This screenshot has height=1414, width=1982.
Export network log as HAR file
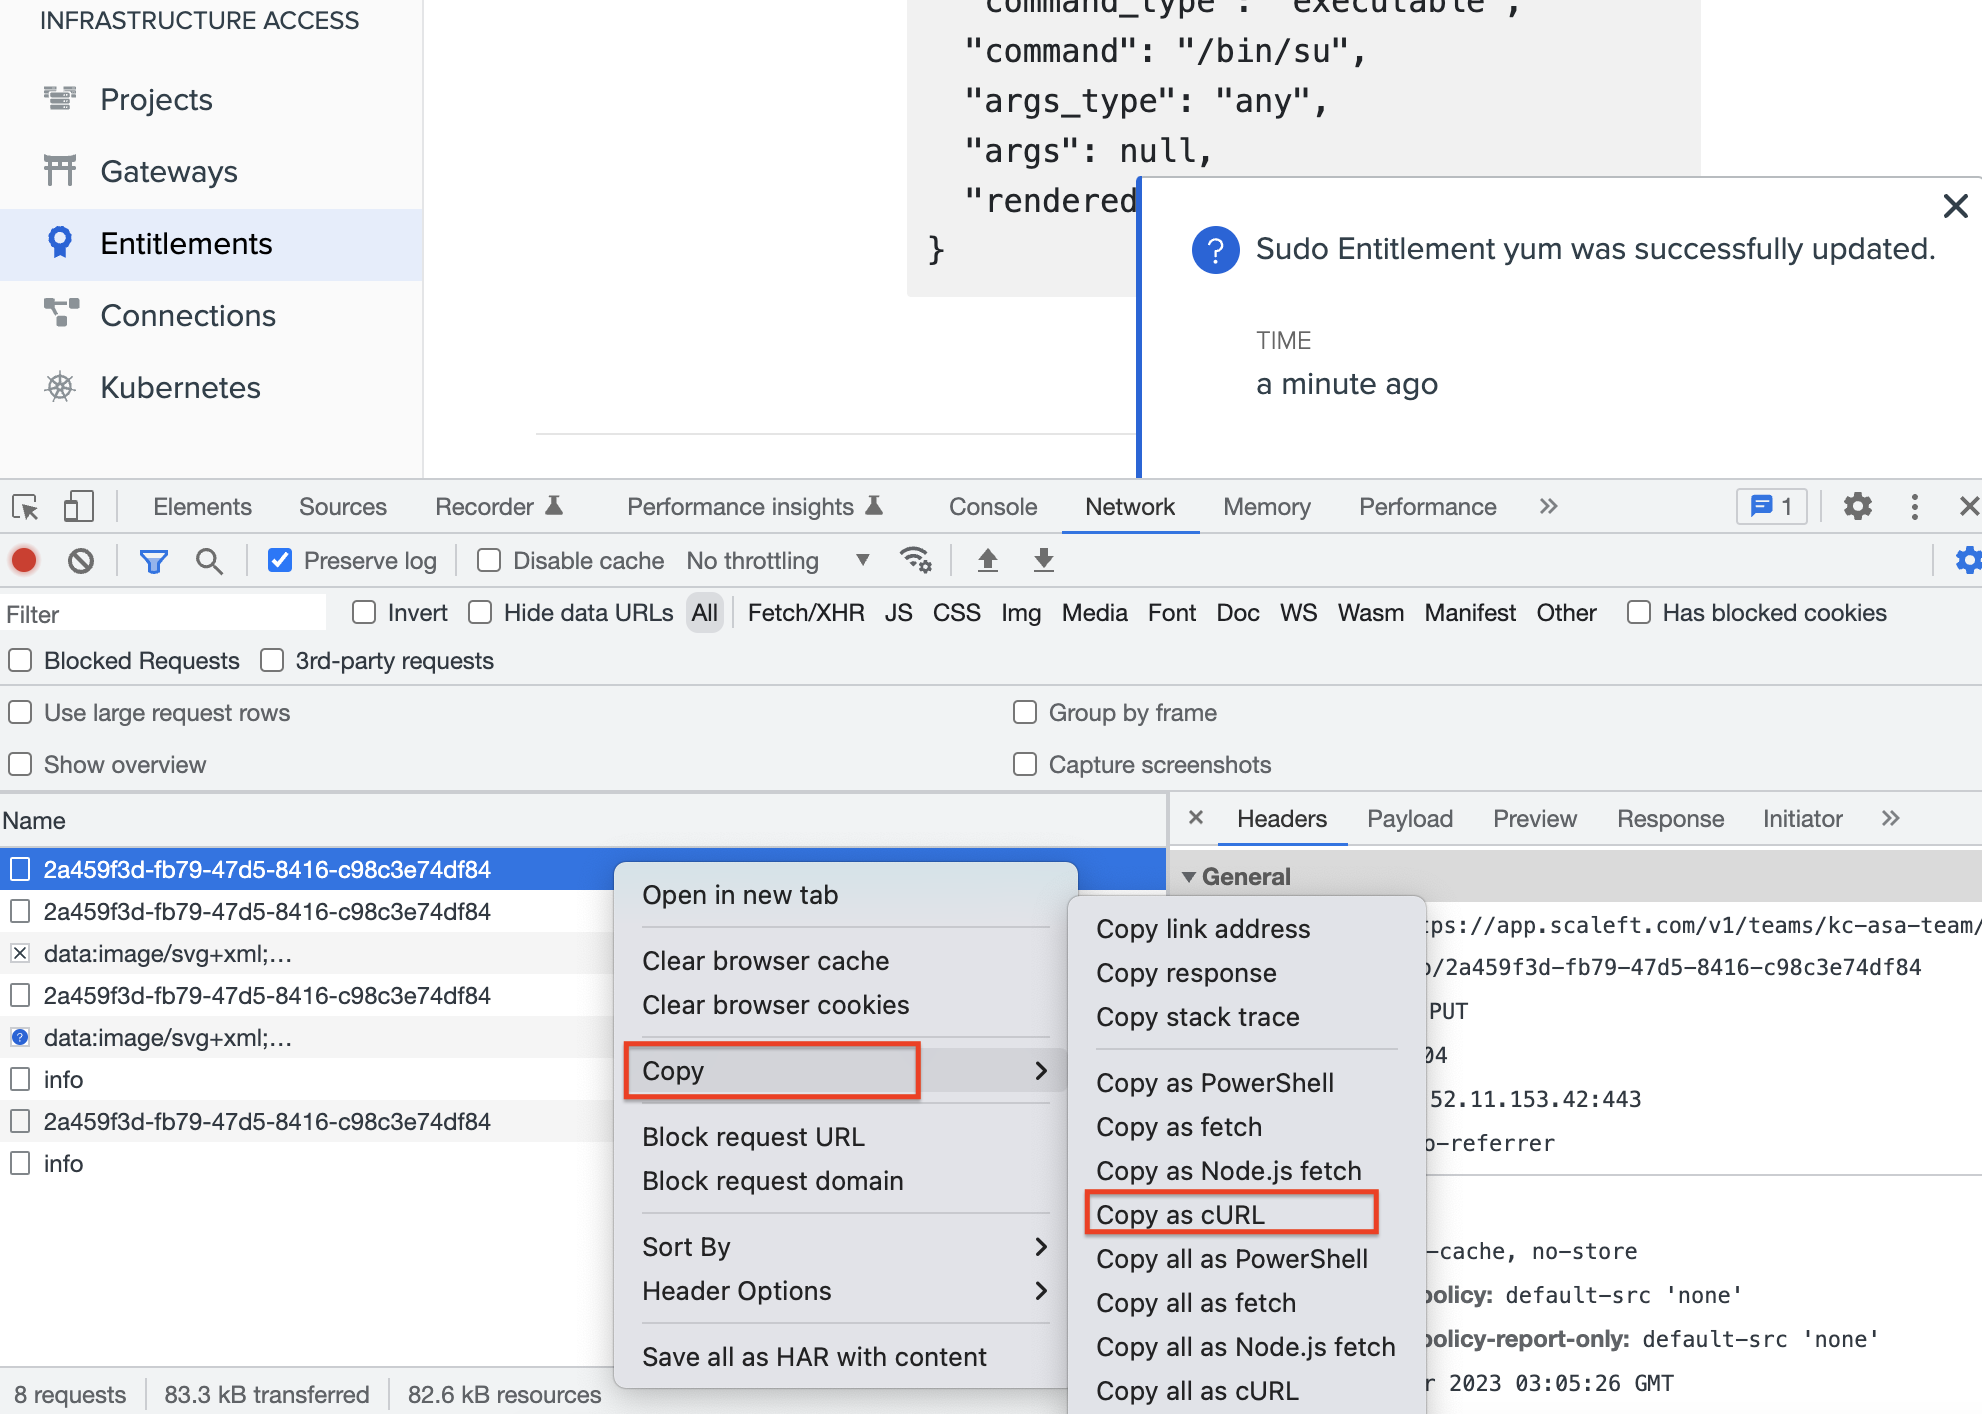pos(1043,560)
